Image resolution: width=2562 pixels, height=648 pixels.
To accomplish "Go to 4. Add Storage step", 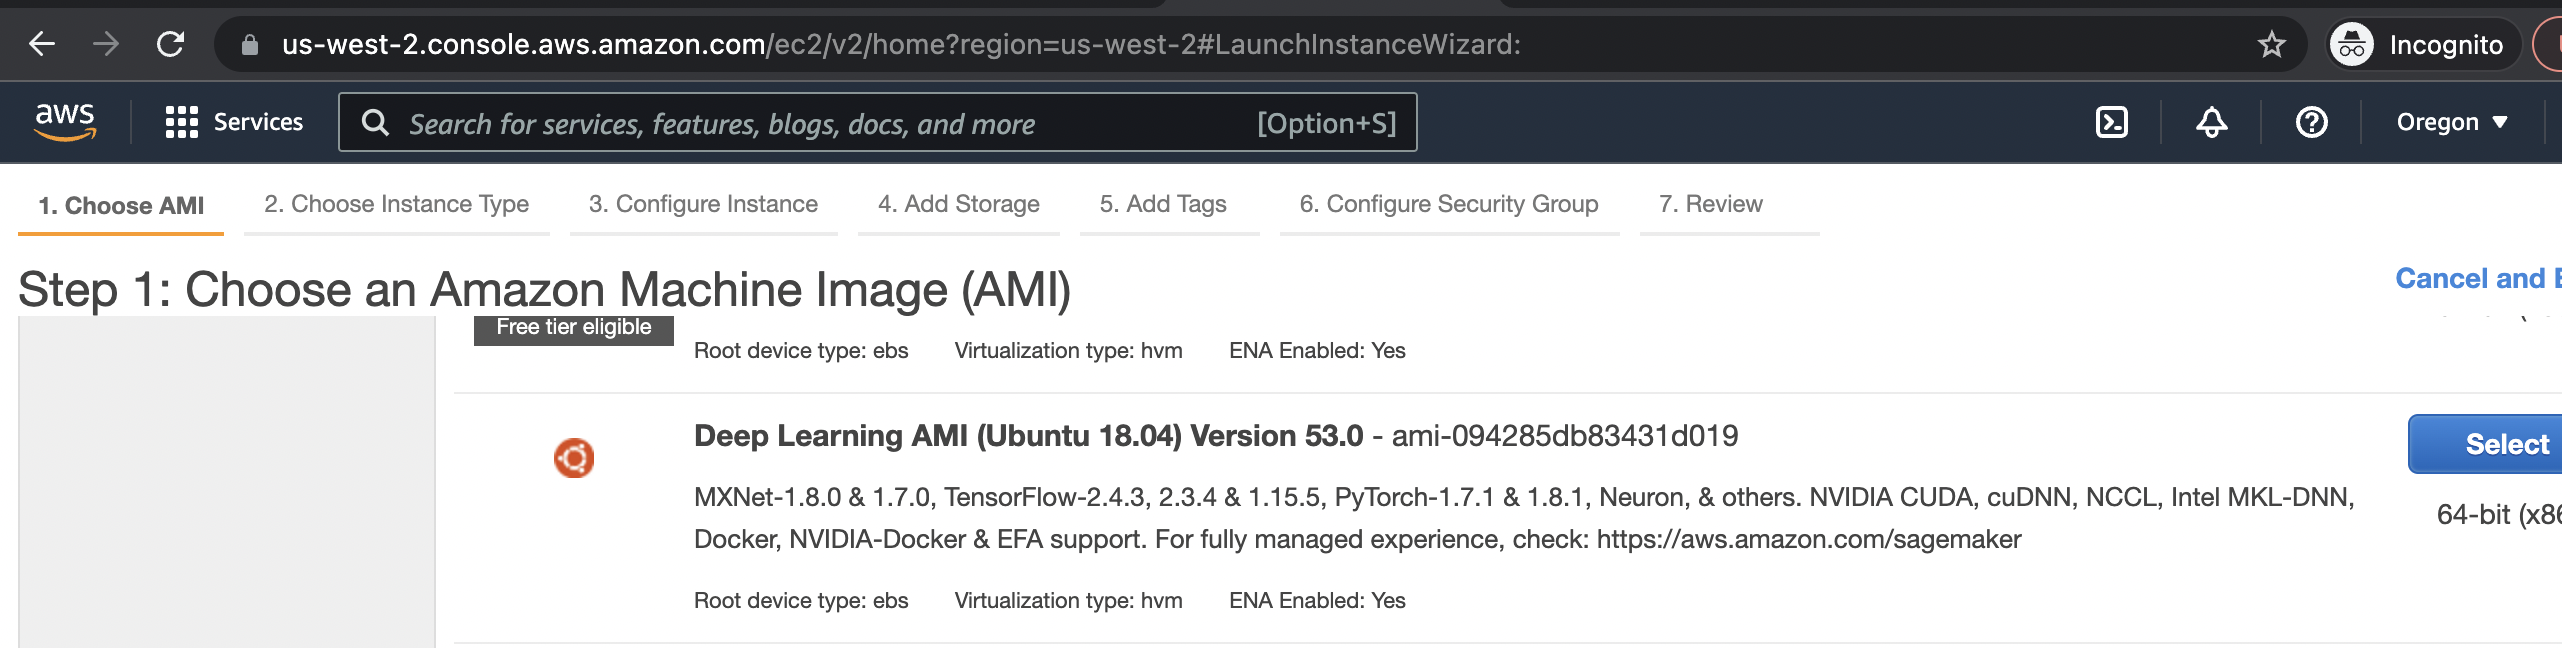I will (x=959, y=204).
